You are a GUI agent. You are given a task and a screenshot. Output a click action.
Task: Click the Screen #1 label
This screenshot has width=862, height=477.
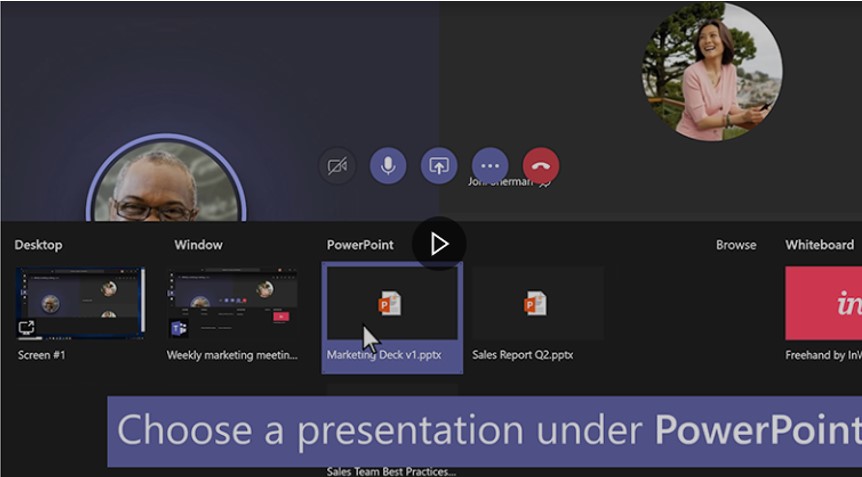42,355
